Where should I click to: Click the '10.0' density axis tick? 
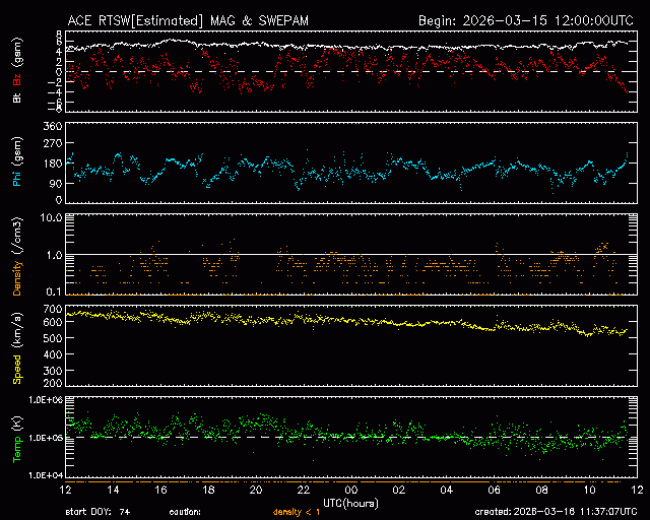51,218
